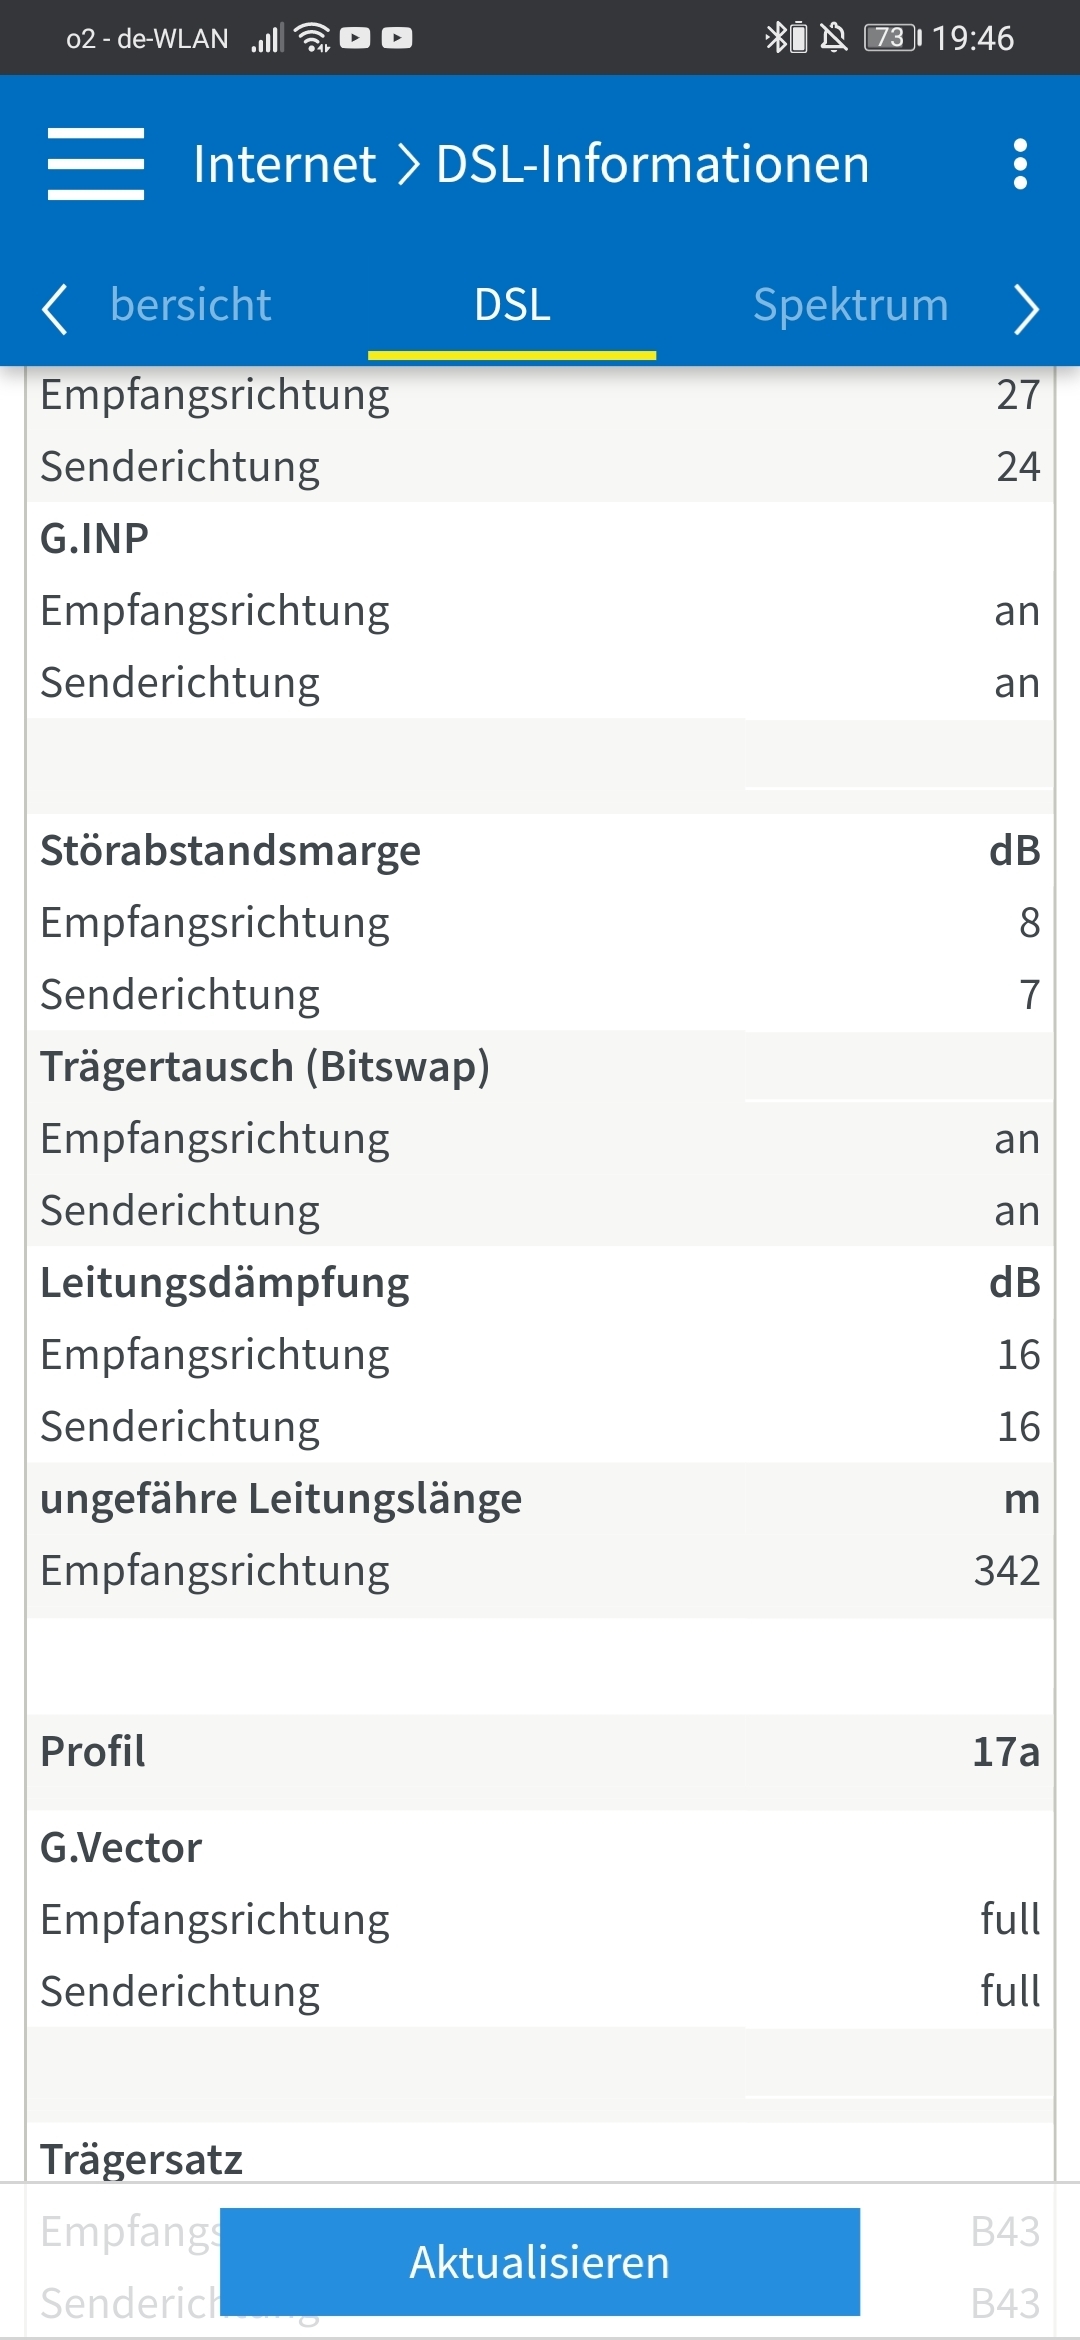The width and height of the screenshot is (1080, 2340).
Task: Tap the Internet breadcrumb in header
Action: click(x=284, y=164)
